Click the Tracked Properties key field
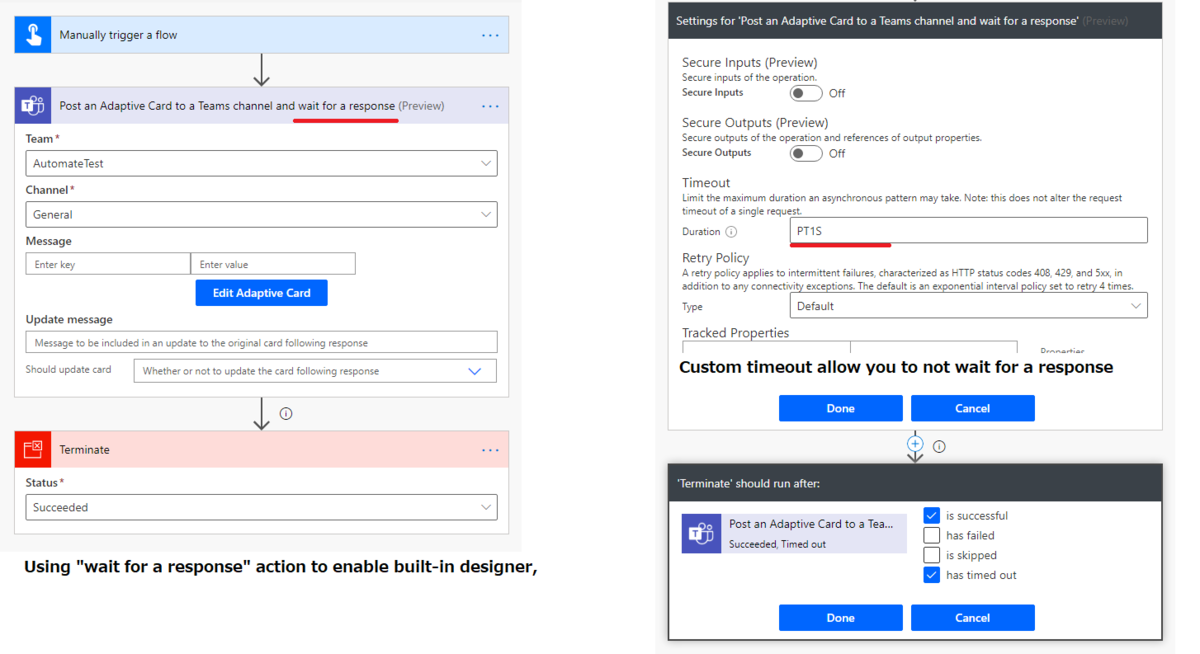The height and width of the screenshot is (654, 1200). (x=766, y=348)
